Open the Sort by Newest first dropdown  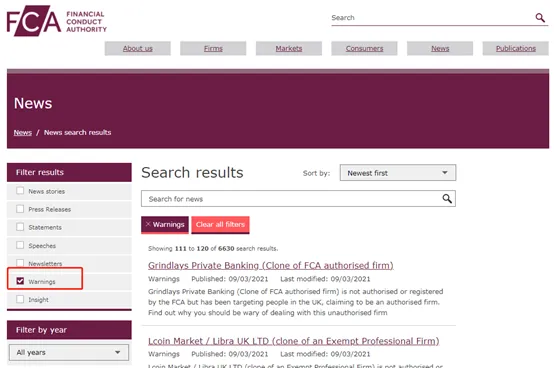coord(398,173)
